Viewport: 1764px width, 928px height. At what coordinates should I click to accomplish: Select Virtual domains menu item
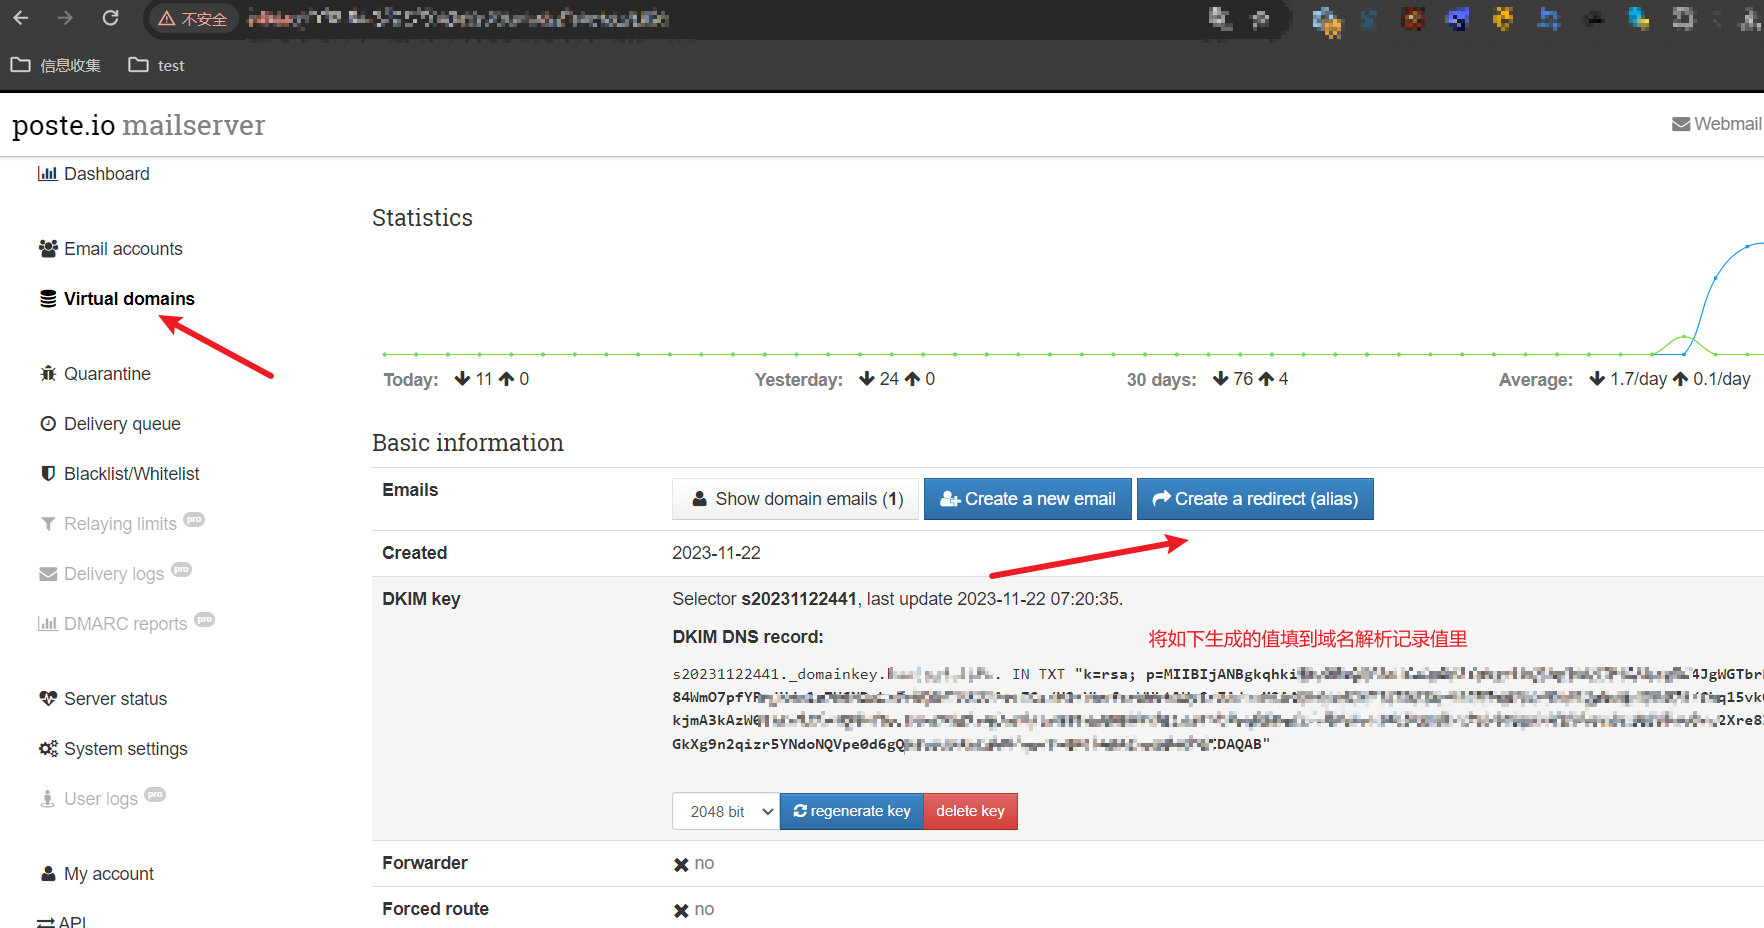116,299
